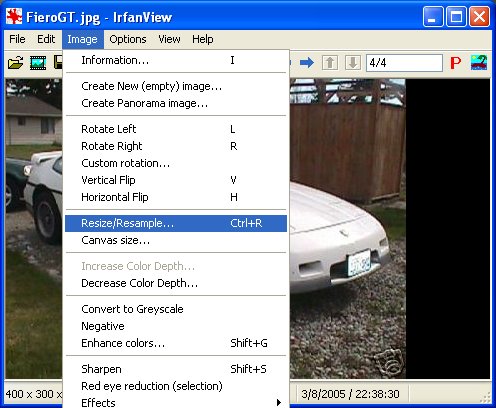Click the landscape picture icon in toolbar
This screenshot has height=408, width=496.
[x=479, y=62]
